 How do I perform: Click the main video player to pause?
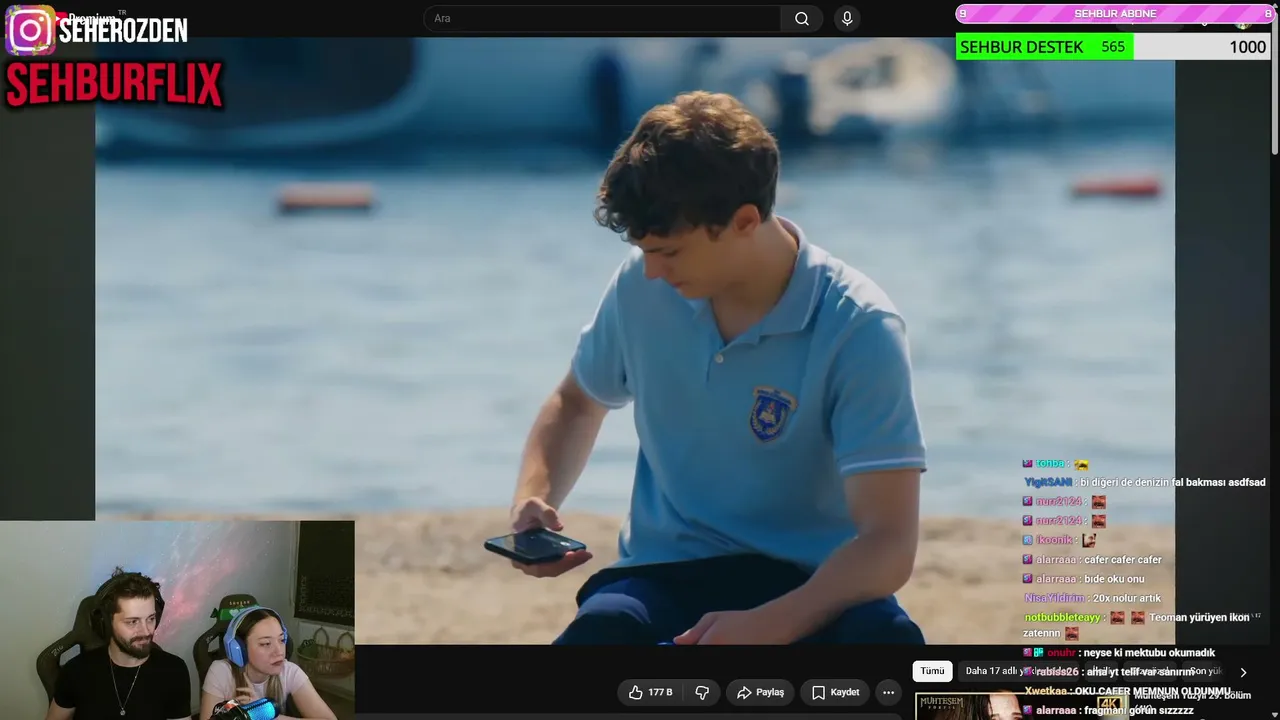pyautogui.click(x=635, y=341)
